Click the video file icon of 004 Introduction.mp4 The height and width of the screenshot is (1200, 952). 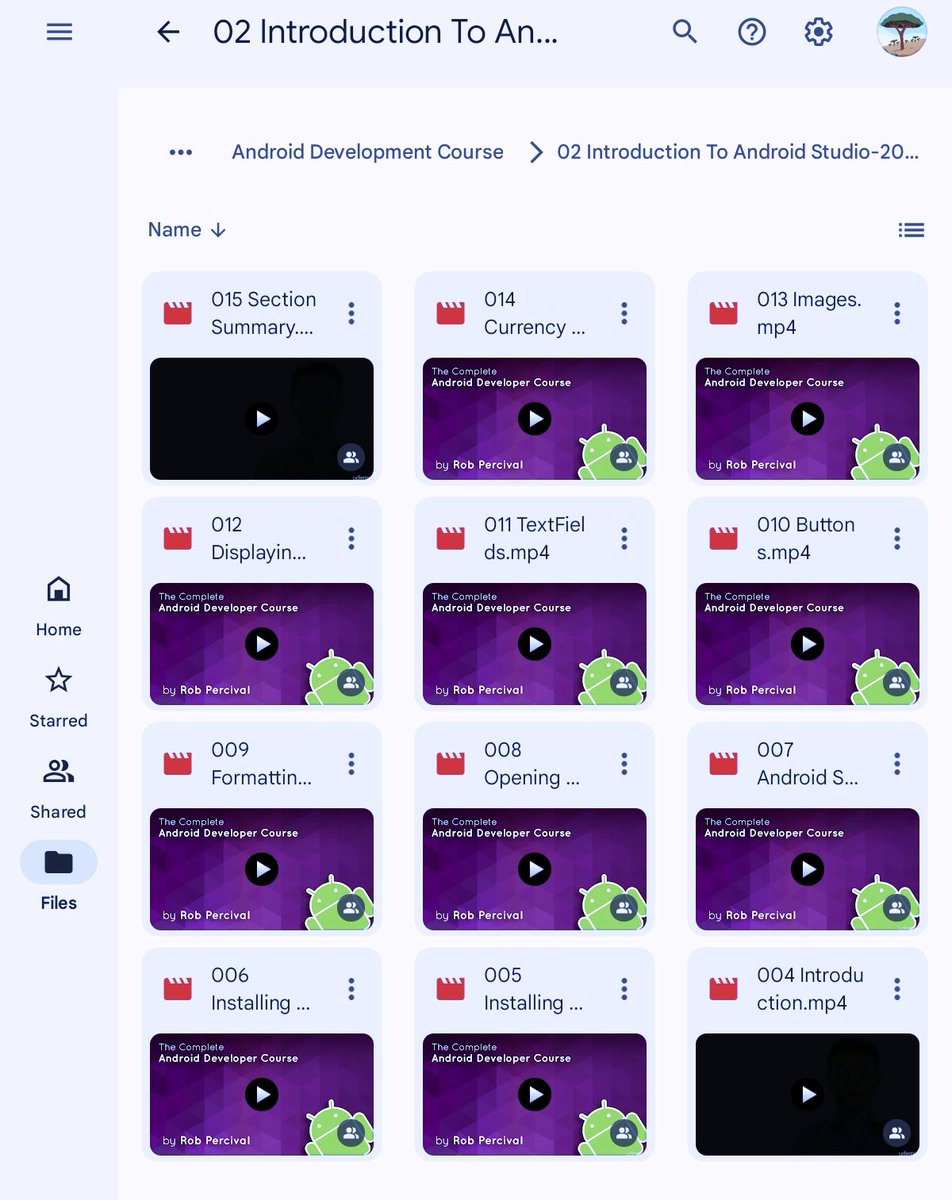[724, 989]
